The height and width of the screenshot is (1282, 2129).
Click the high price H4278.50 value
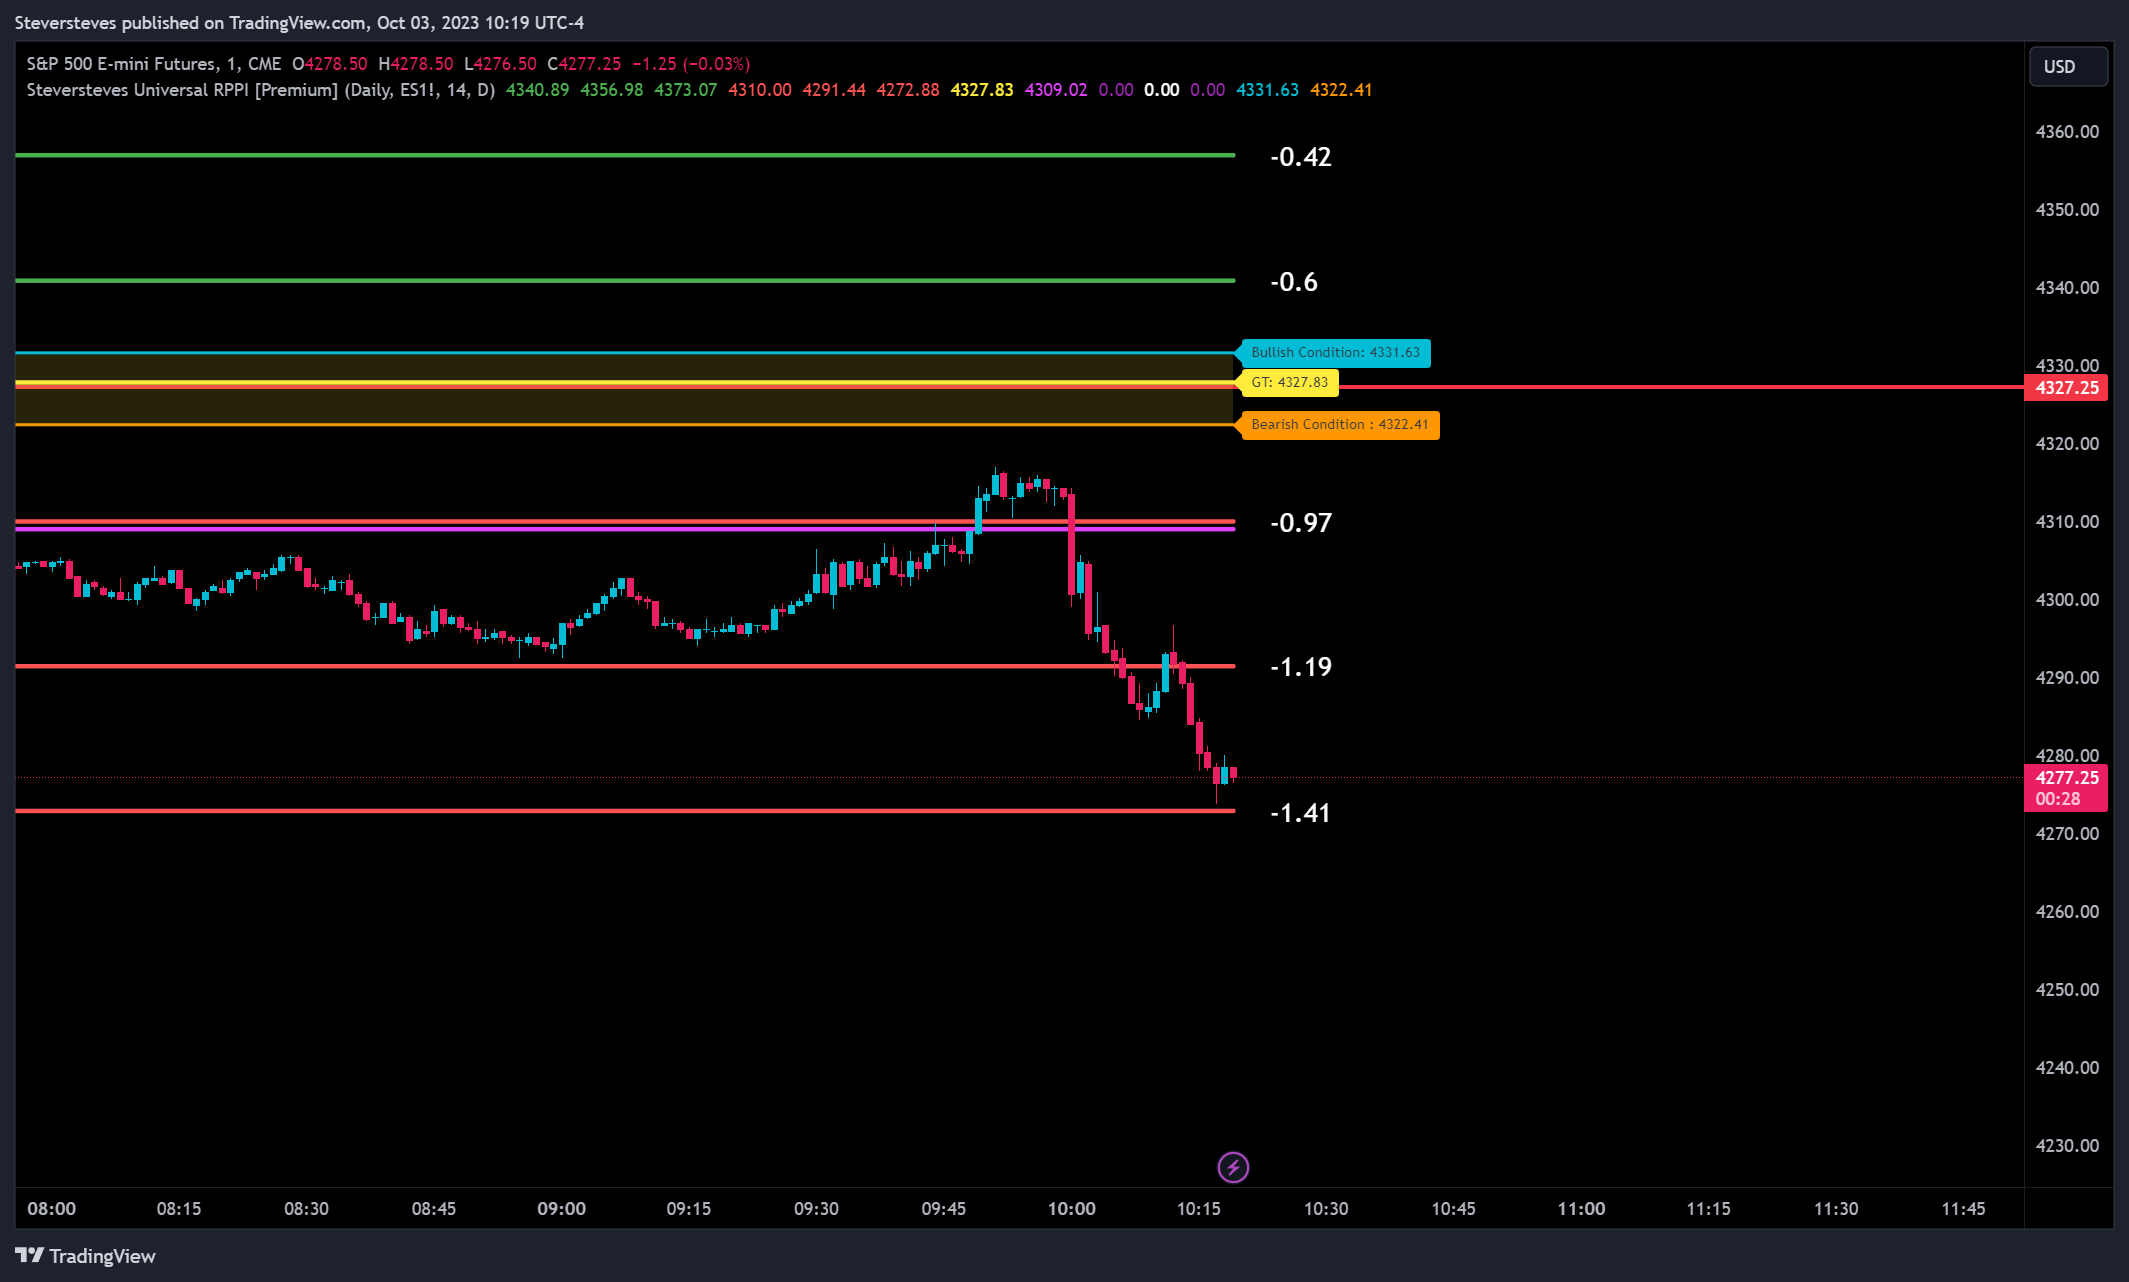pyautogui.click(x=415, y=64)
